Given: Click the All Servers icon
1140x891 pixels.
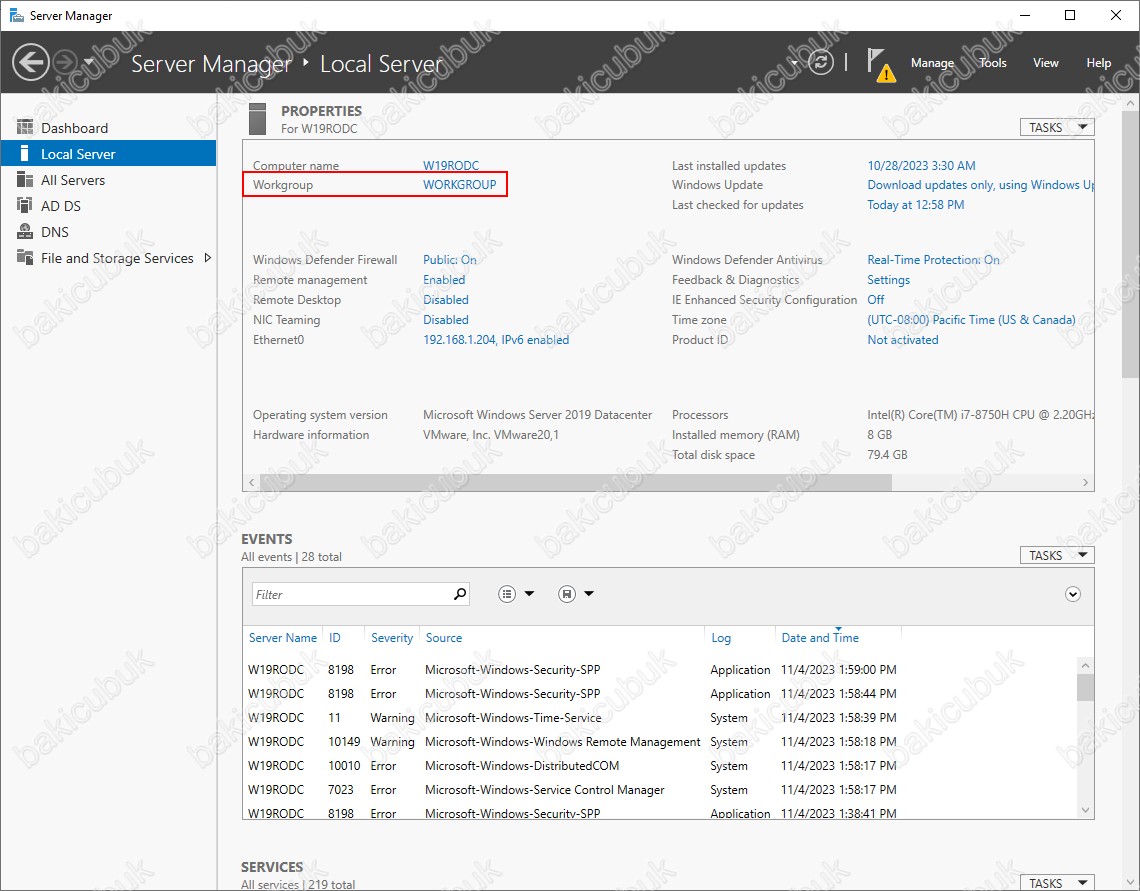Looking at the screenshot, I should pyautogui.click(x=25, y=180).
